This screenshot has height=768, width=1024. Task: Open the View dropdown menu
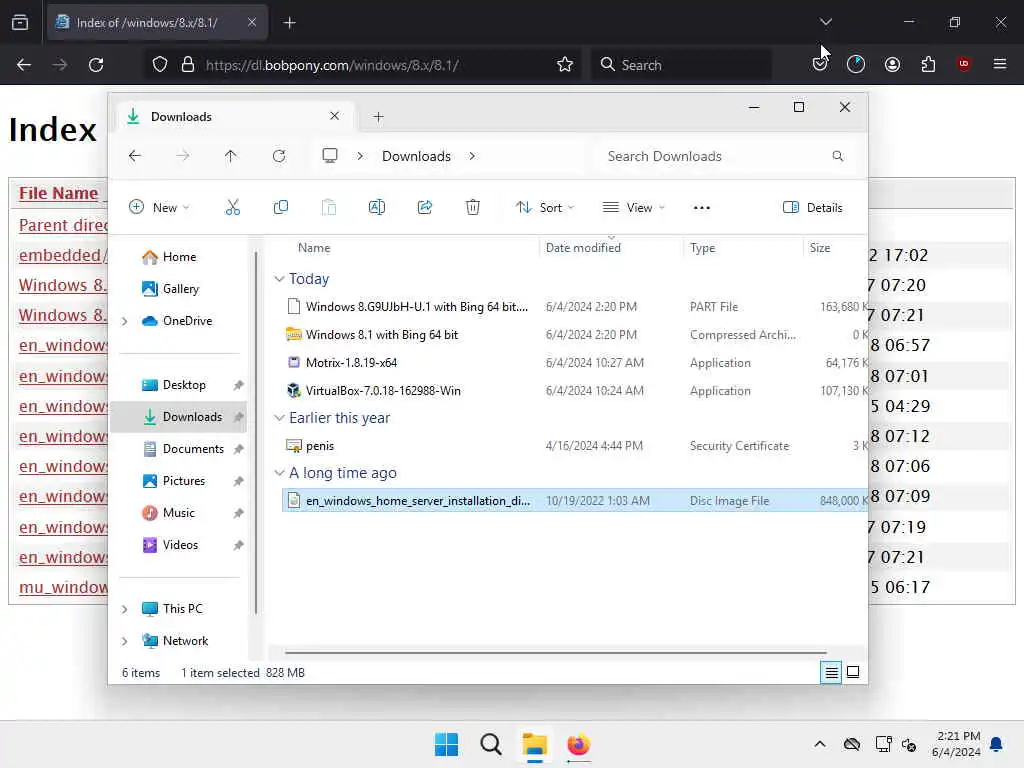[x=633, y=208]
